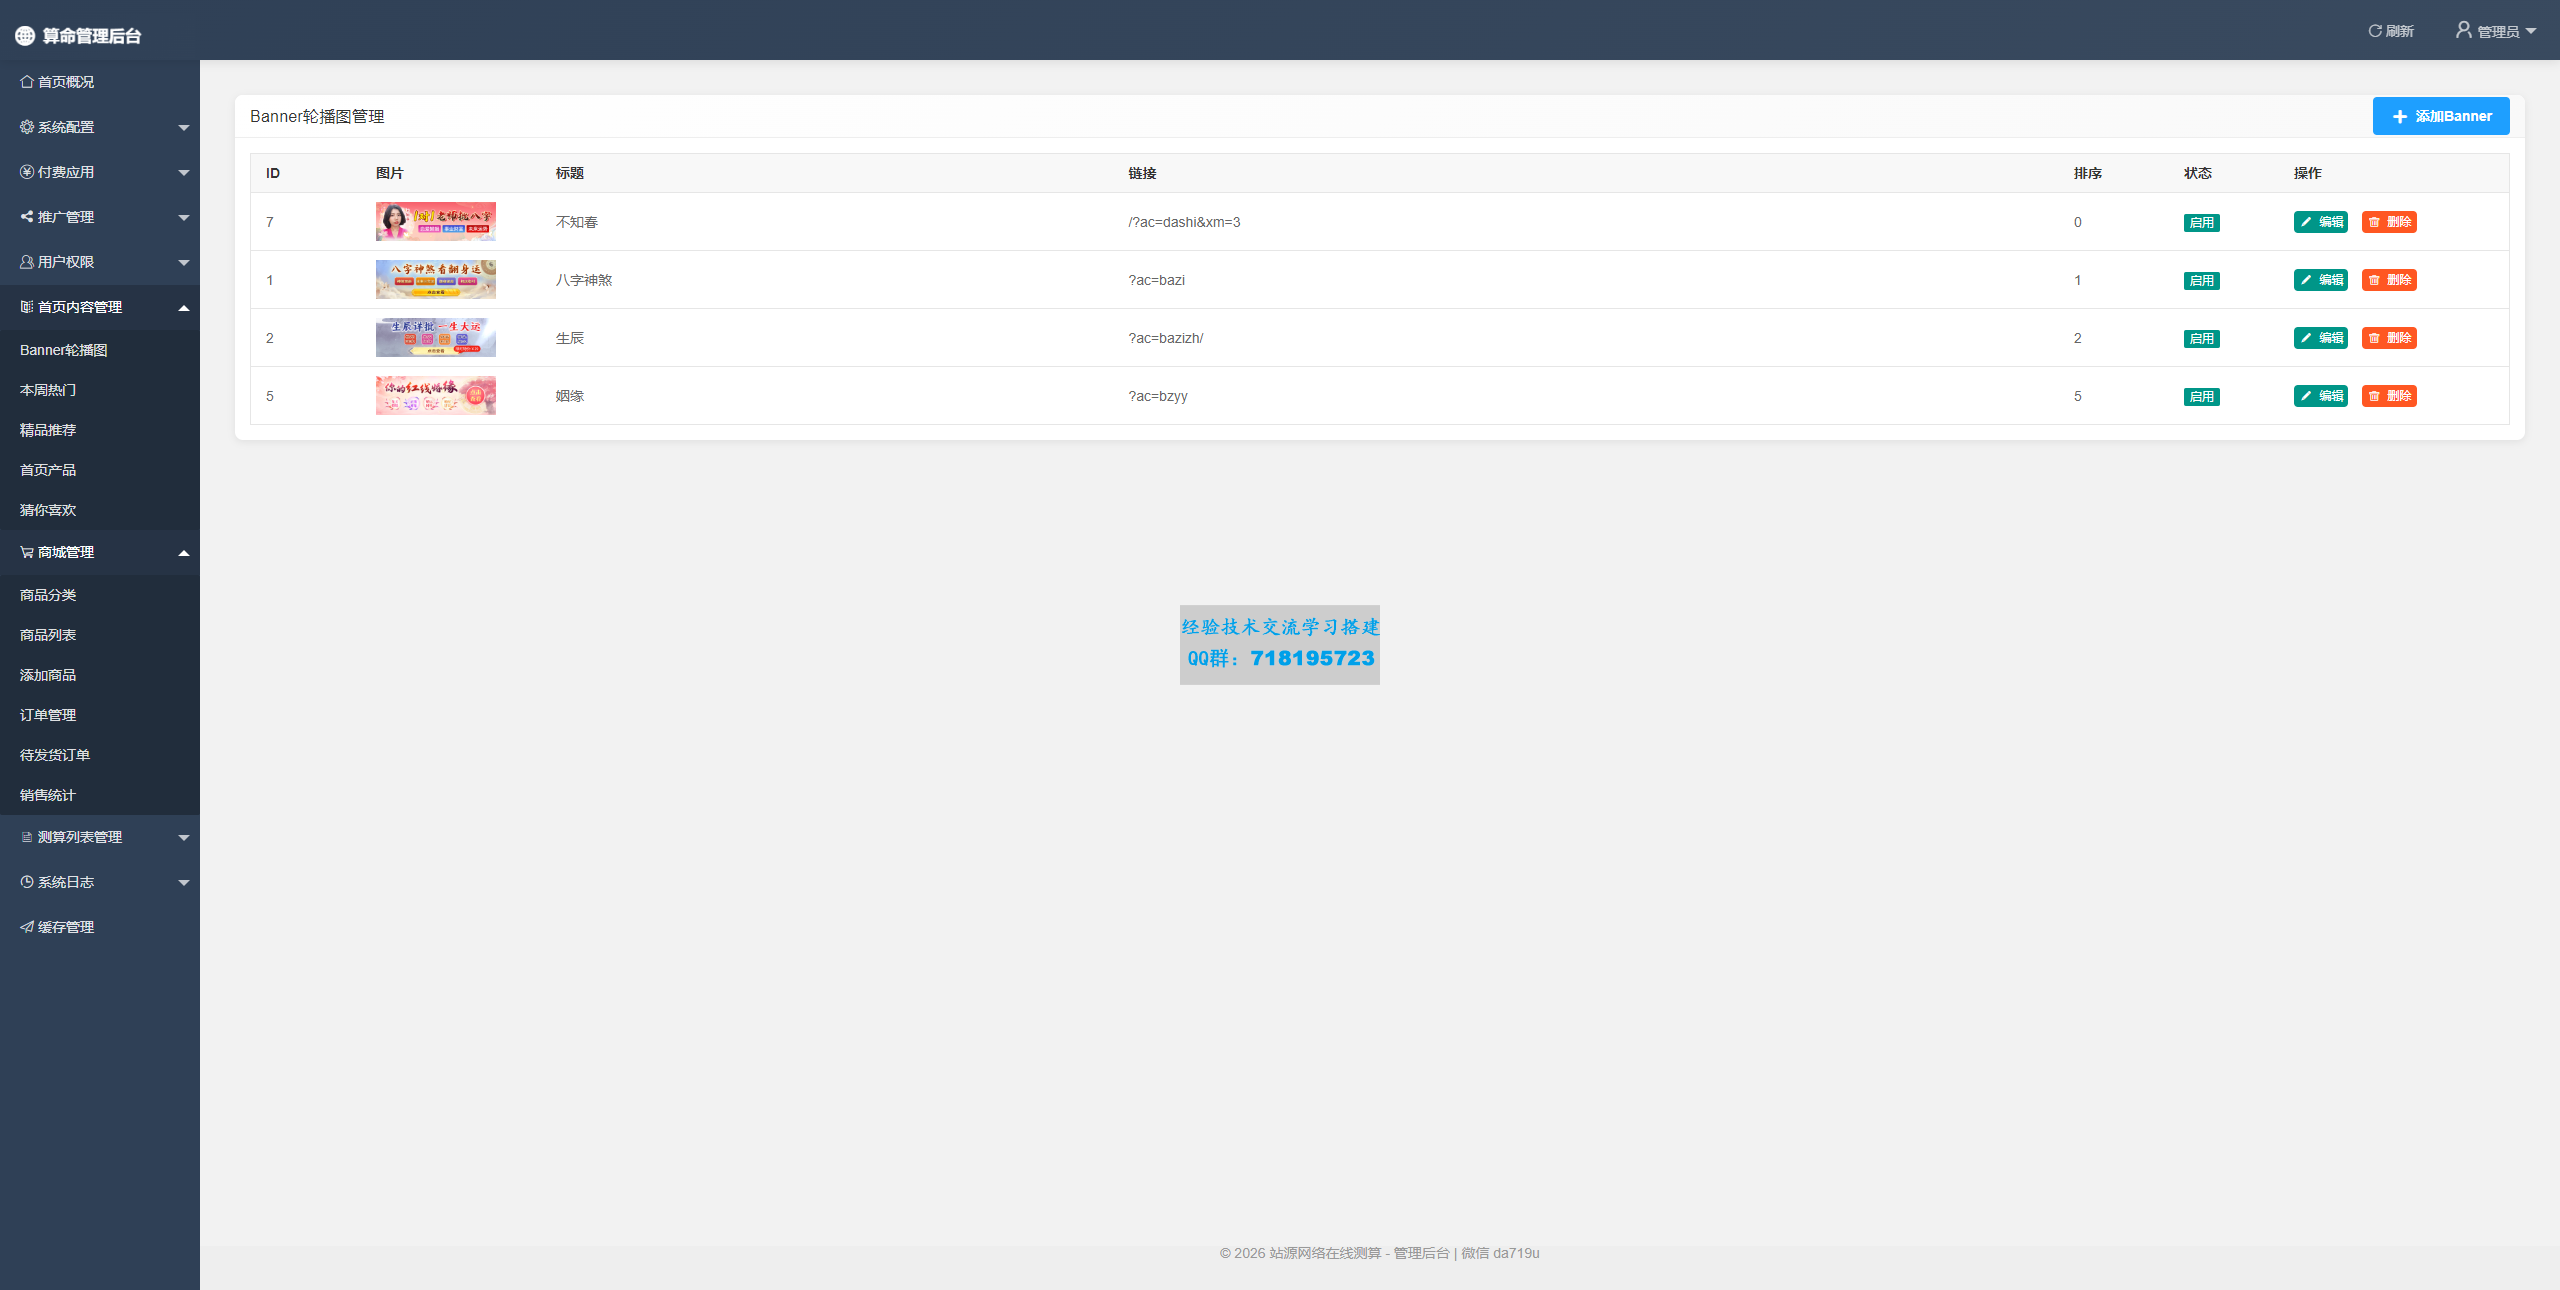Click the 添加Banner button
Screen dimensions: 2560x1290
tap(2440, 116)
